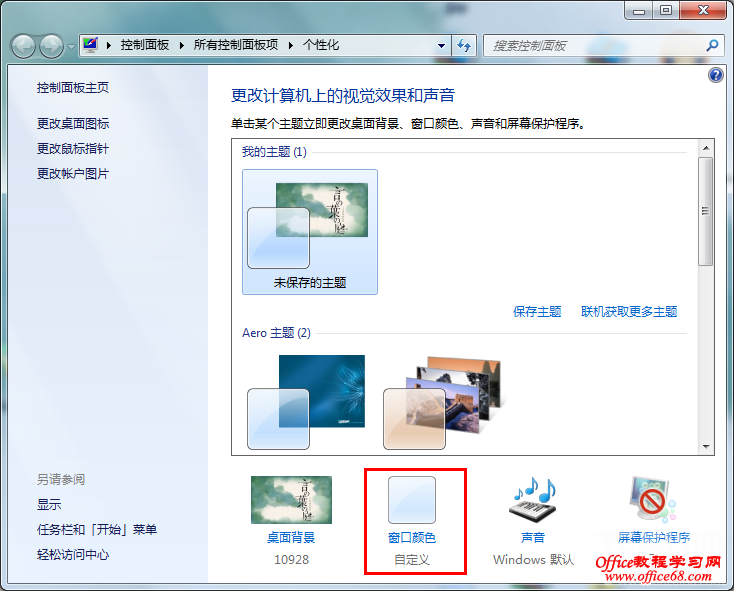Click the Back navigation arrow button

(23, 46)
